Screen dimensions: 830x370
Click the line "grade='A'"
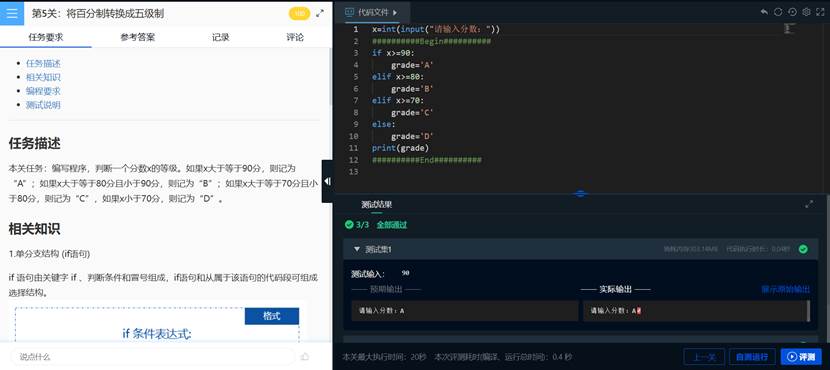(x=413, y=65)
